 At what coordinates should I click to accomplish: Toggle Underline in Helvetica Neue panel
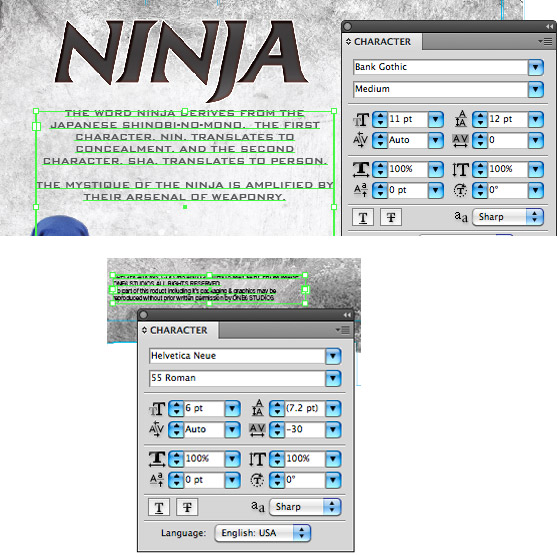click(159, 507)
